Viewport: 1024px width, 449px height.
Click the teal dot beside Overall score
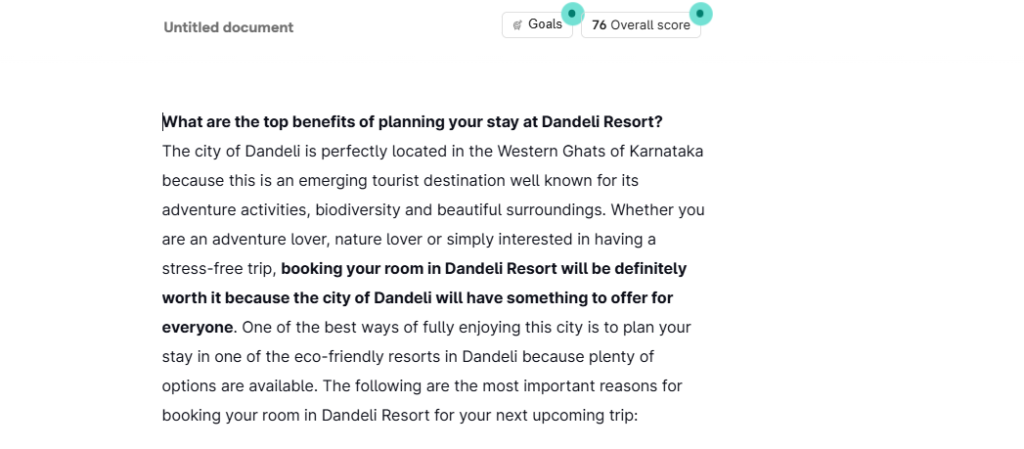point(701,13)
